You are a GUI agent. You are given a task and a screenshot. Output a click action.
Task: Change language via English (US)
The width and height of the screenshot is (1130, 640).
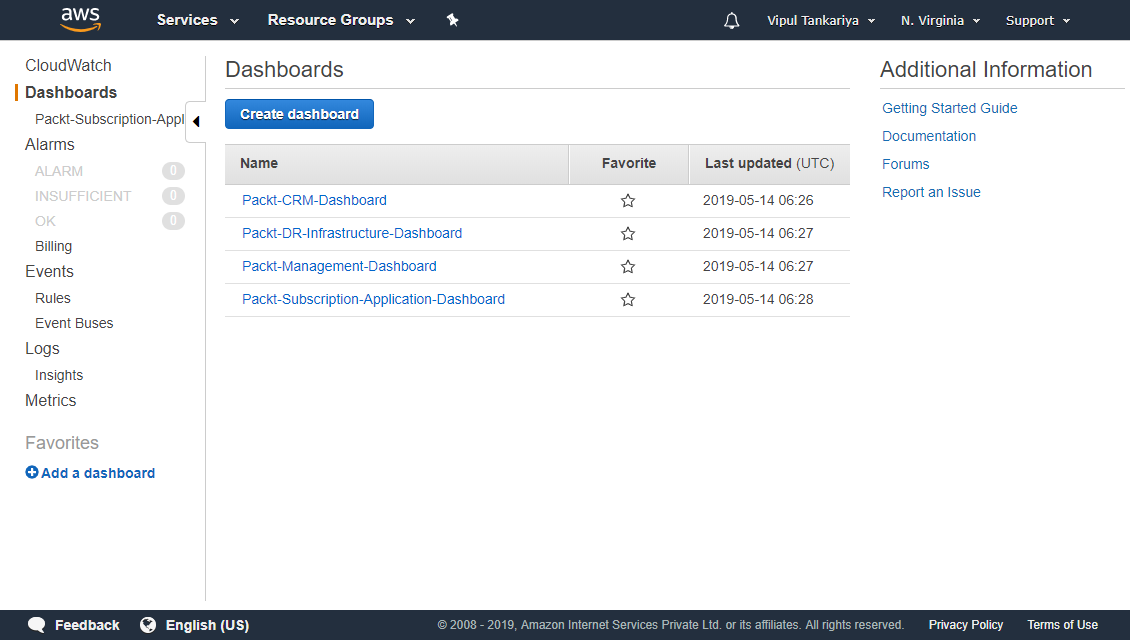[208, 625]
